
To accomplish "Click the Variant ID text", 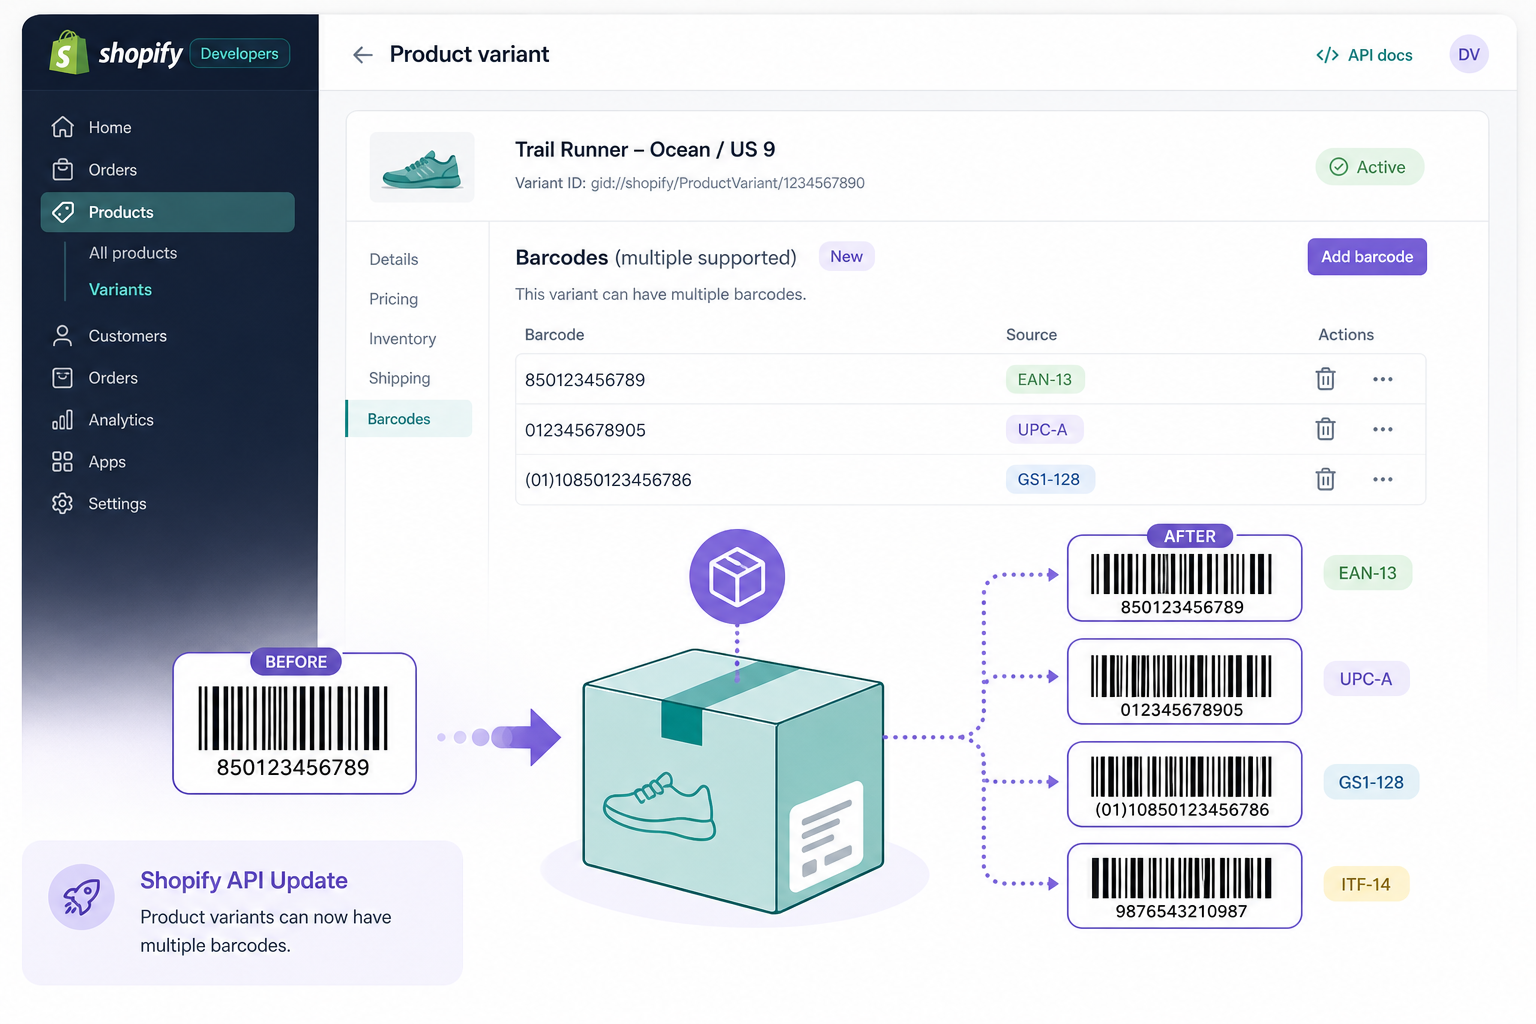I will (x=690, y=183).
